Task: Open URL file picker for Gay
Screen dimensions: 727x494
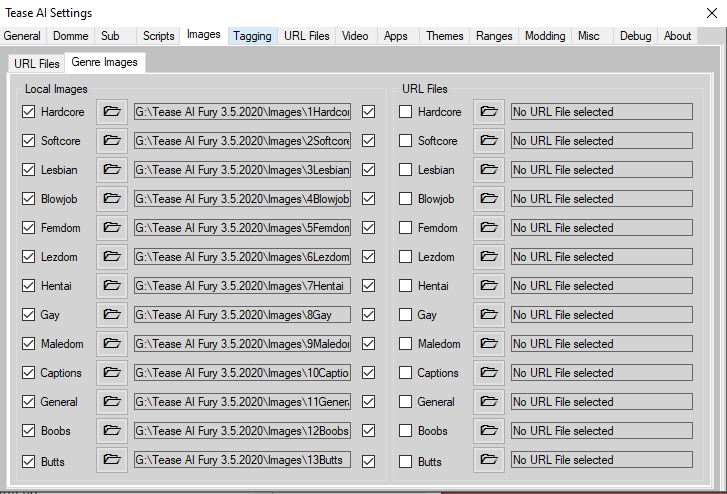Action: [489, 314]
